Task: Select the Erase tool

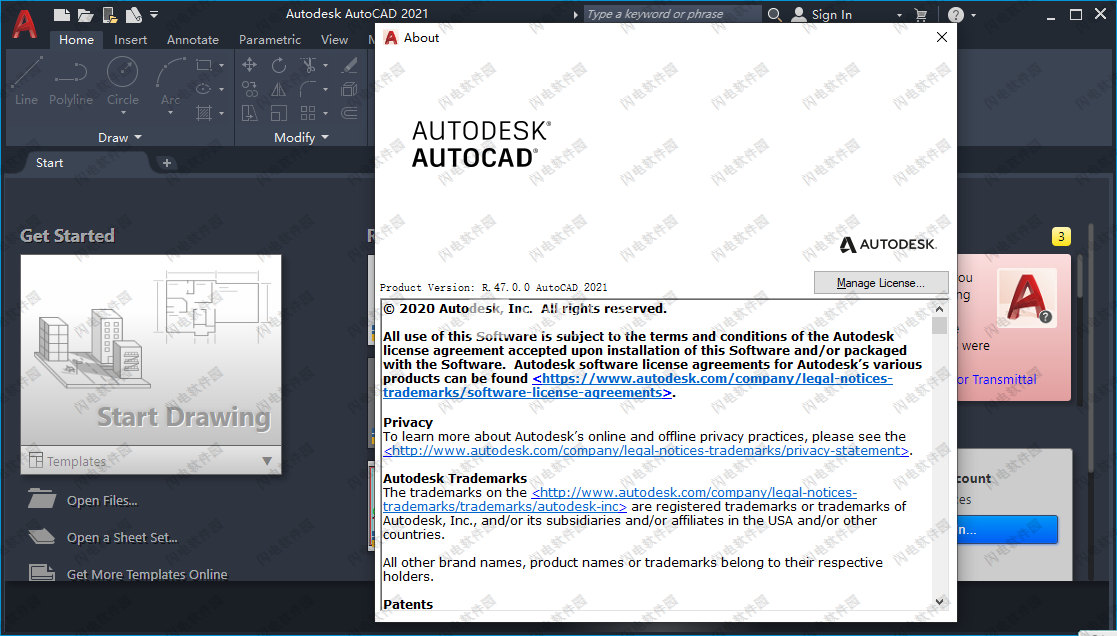Action: pyautogui.click(x=349, y=66)
